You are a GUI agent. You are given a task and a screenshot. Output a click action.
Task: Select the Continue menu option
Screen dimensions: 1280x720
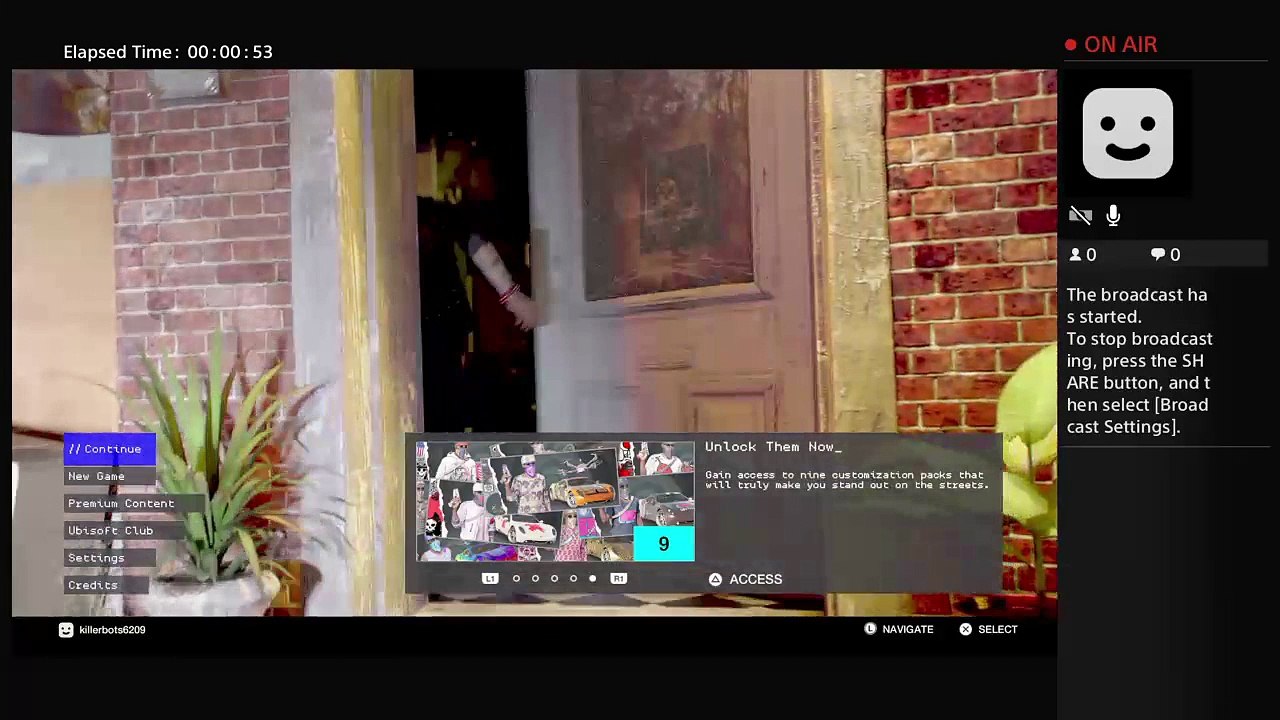click(x=110, y=449)
